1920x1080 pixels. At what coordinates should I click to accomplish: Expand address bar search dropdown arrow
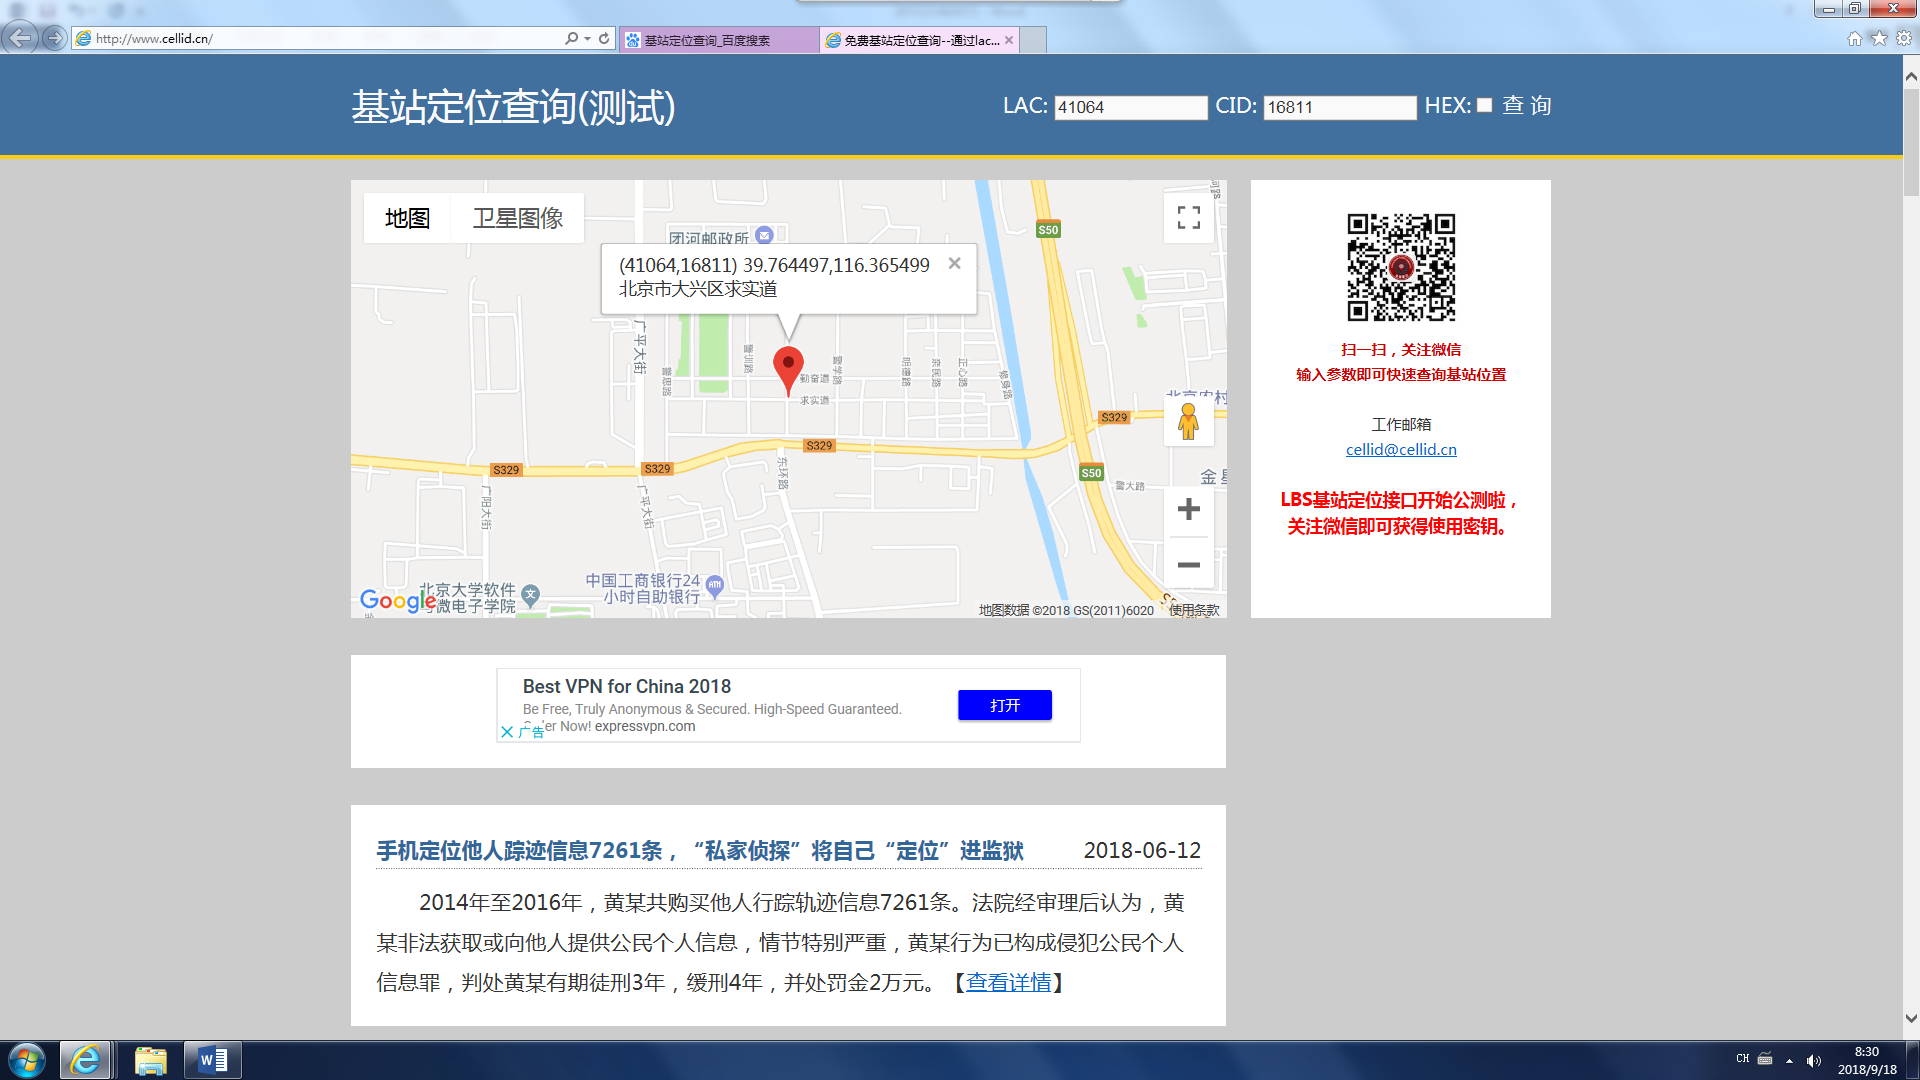[587, 39]
